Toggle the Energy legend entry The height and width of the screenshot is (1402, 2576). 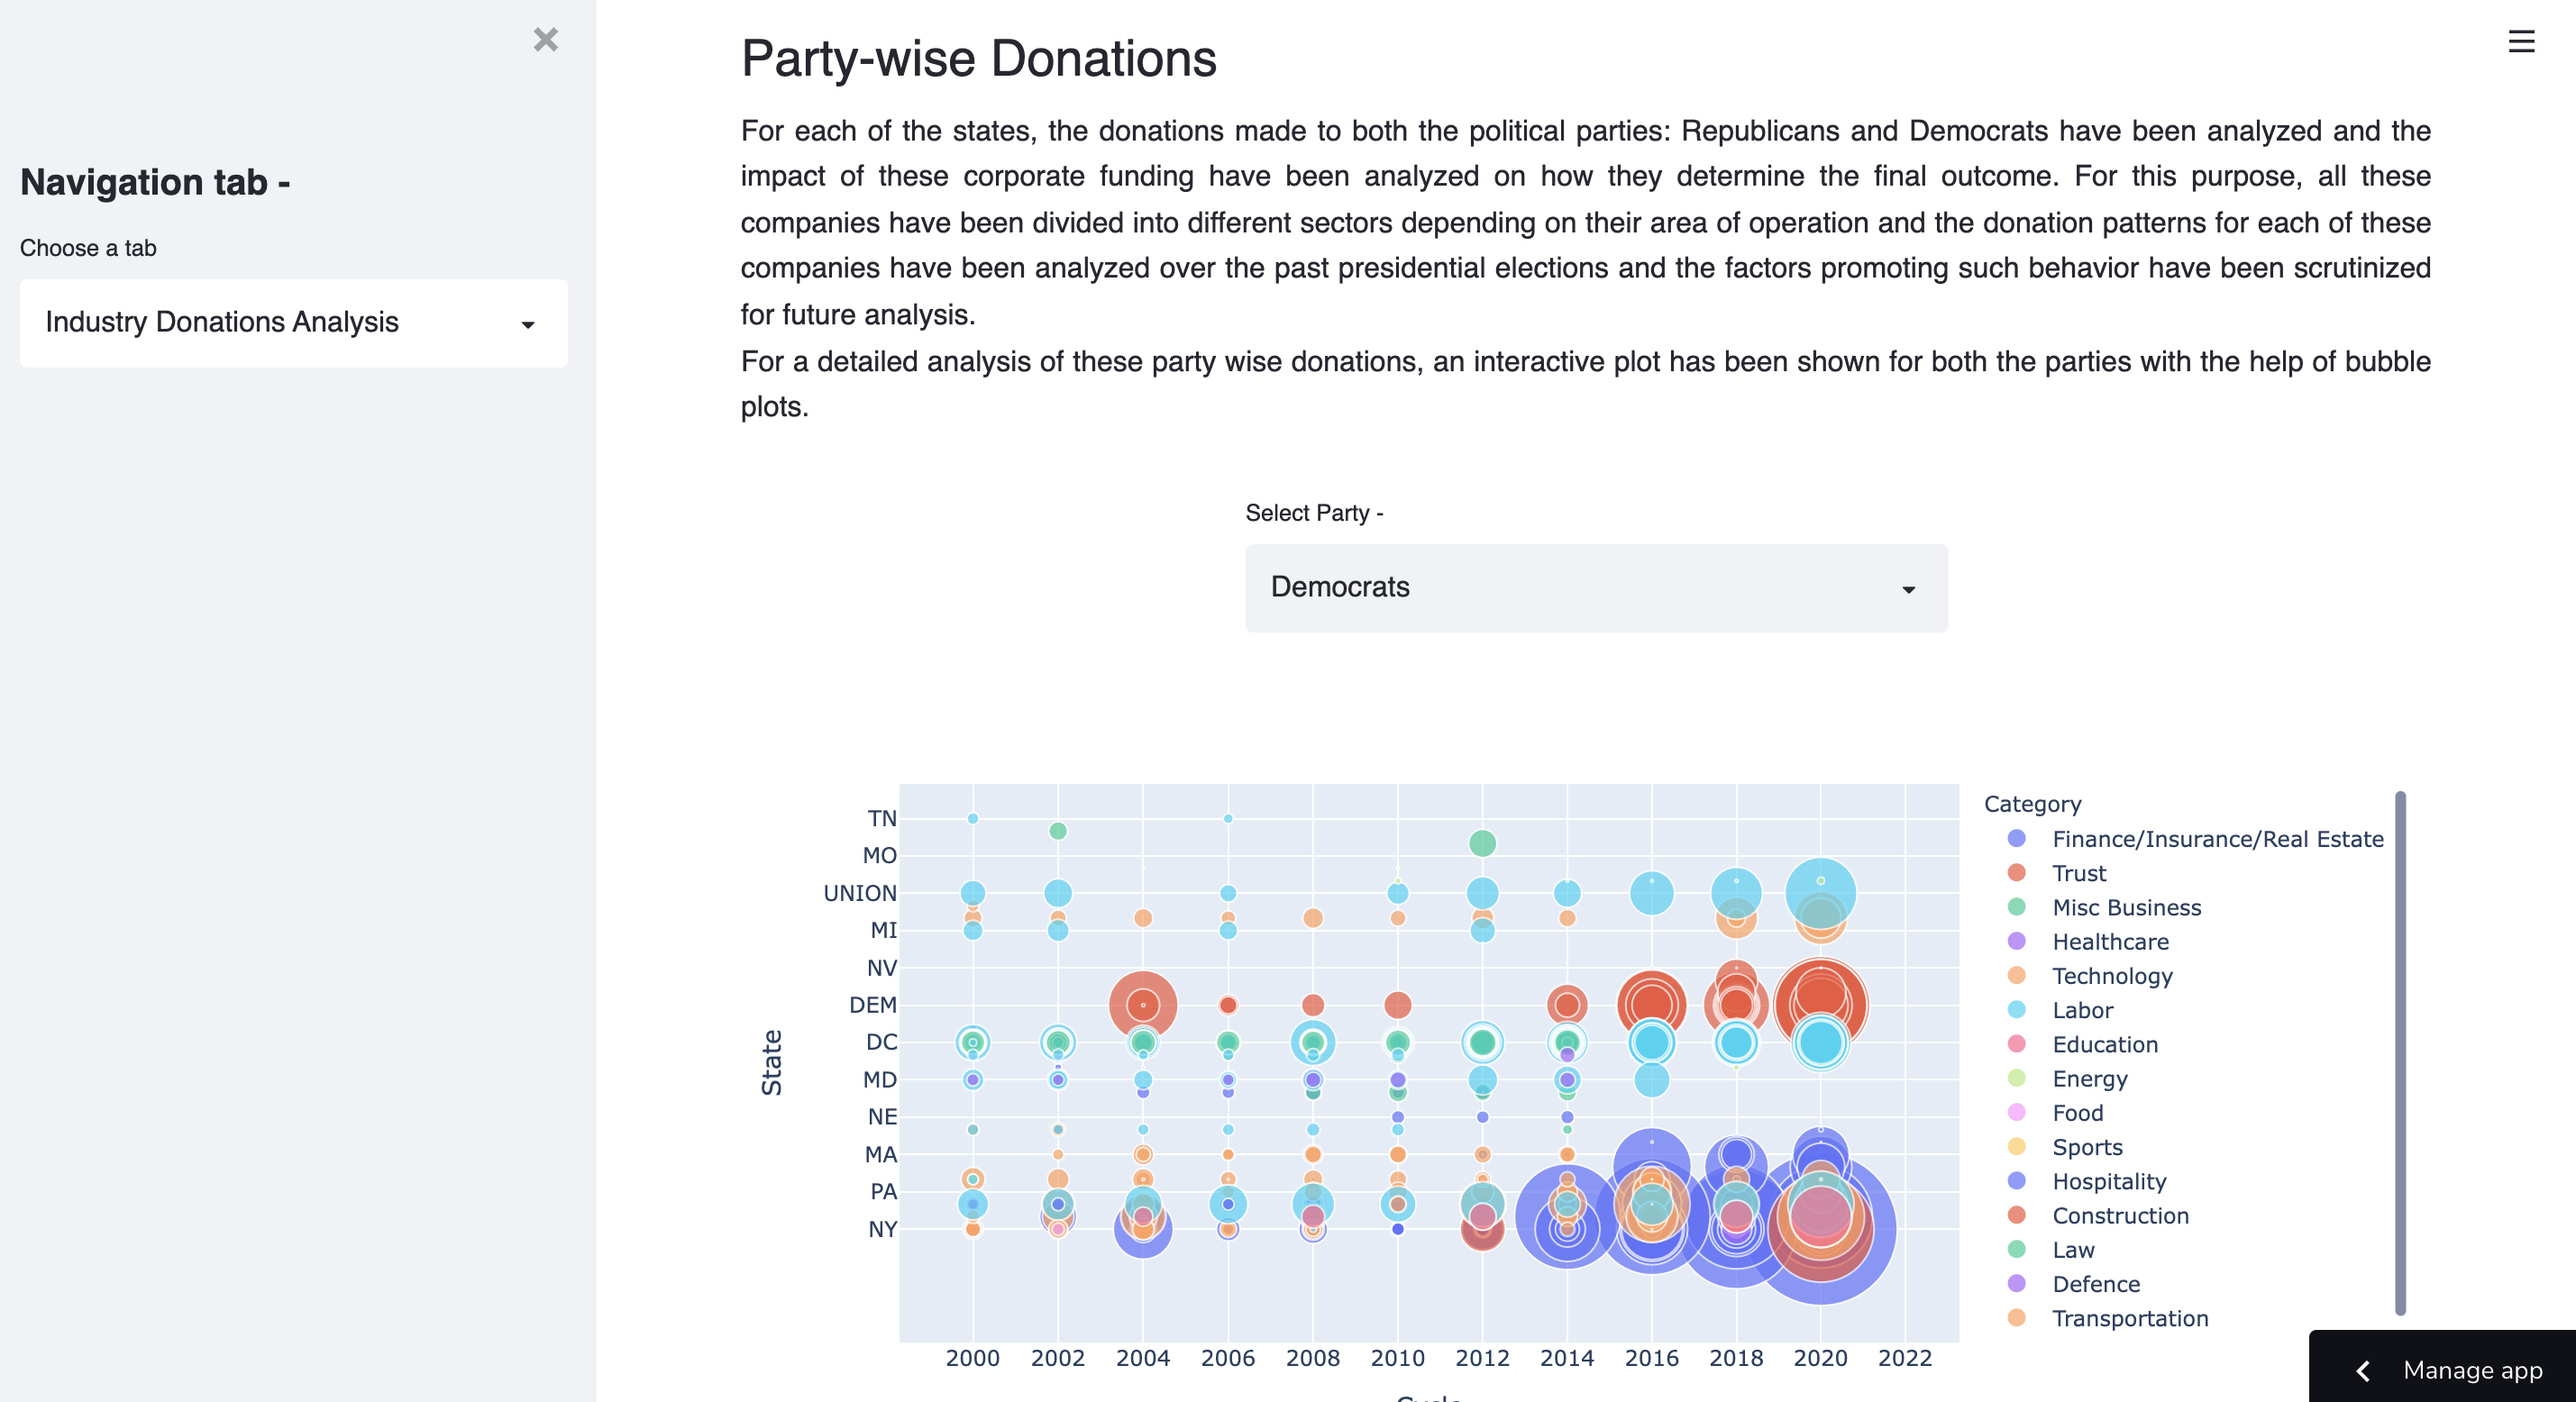[2089, 1078]
